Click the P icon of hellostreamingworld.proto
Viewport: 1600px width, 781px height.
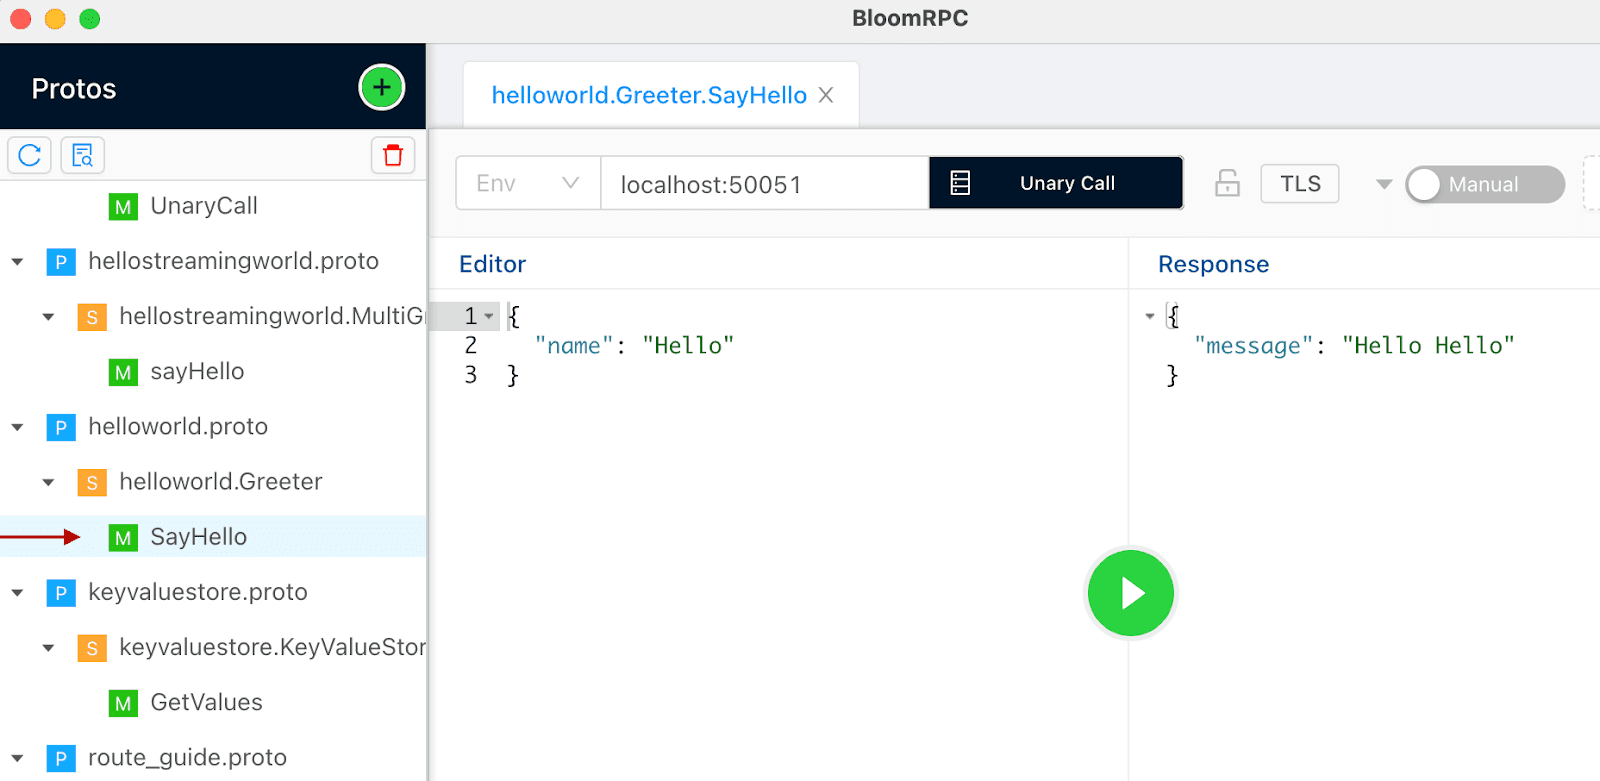(61, 262)
